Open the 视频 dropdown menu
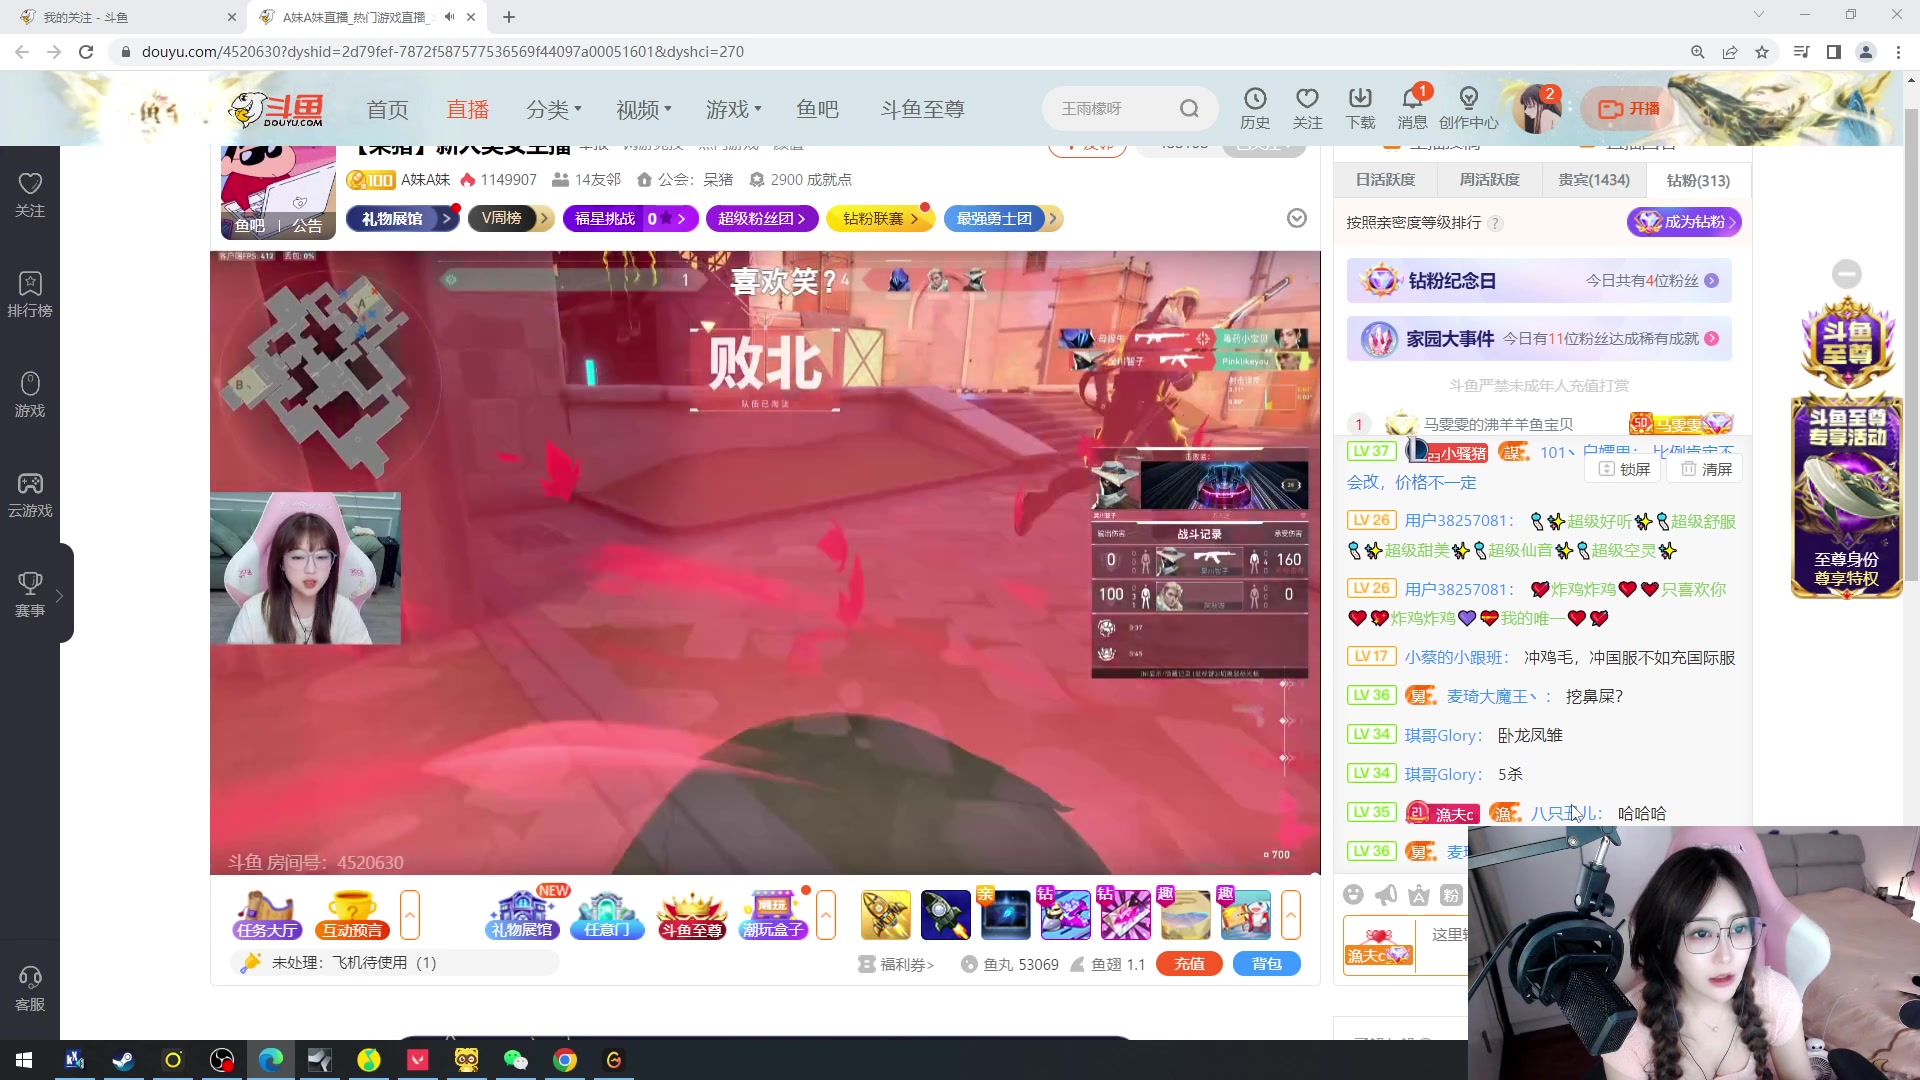The width and height of the screenshot is (1920, 1080). click(644, 109)
